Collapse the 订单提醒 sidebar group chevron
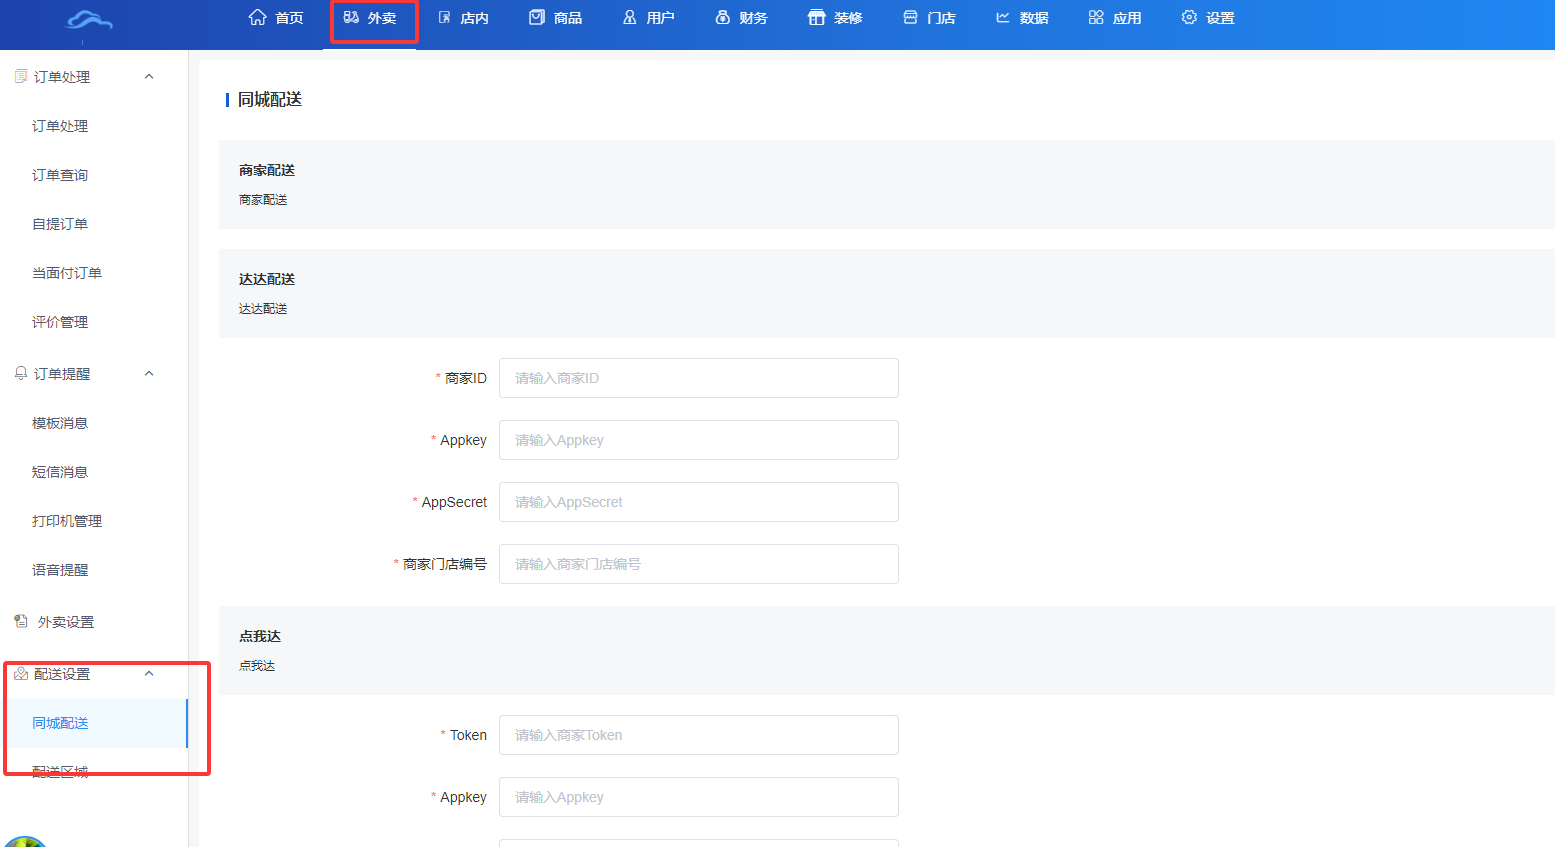Screen dimensions: 1555x847 click(149, 373)
